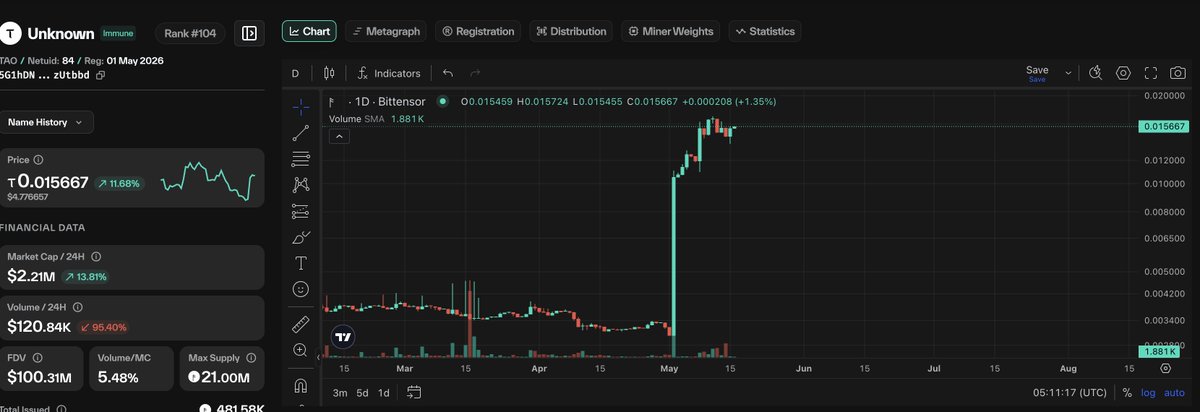Screen dimensions: 1200x412
Task: Copy the 5G1hDN...zUtbbd address
Action: [x=100, y=75]
